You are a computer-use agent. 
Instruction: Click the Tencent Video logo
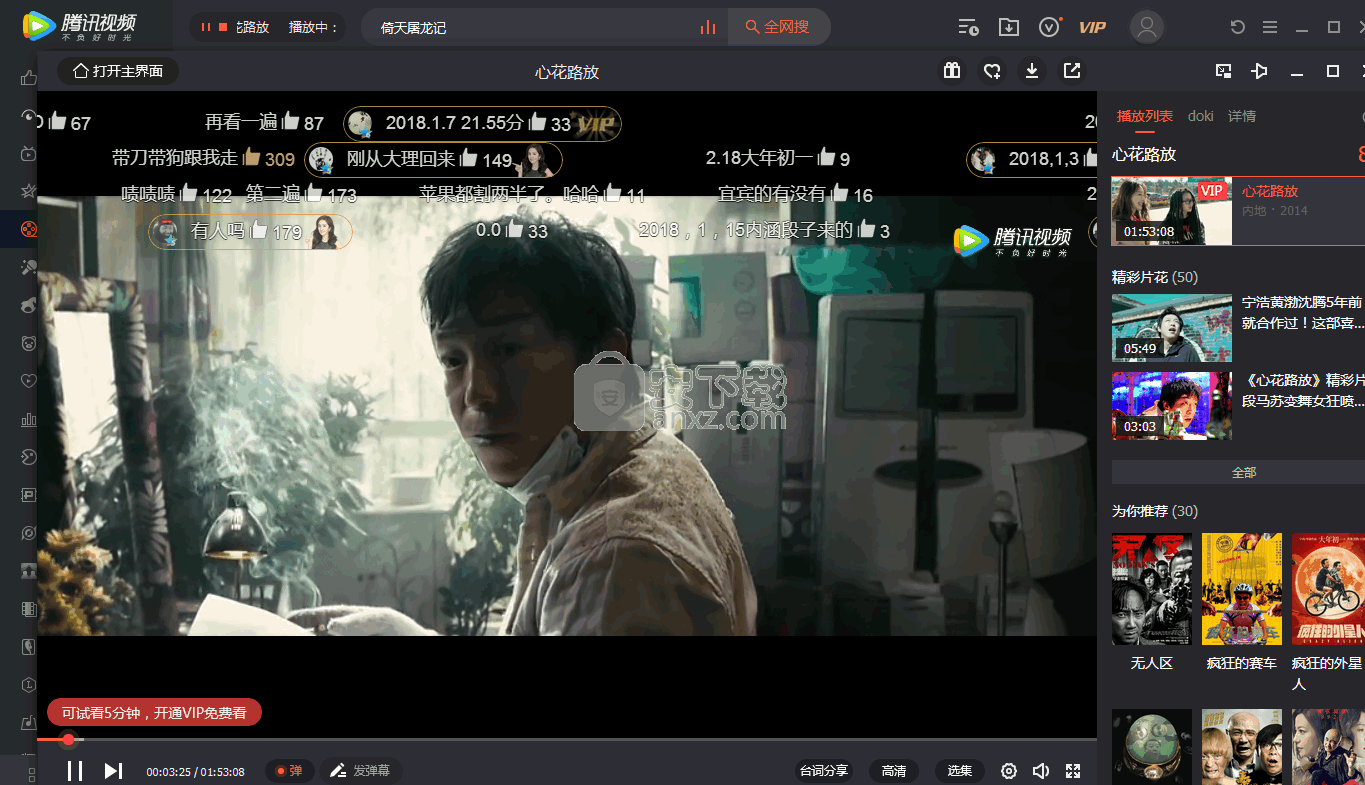tap(79, 26)
